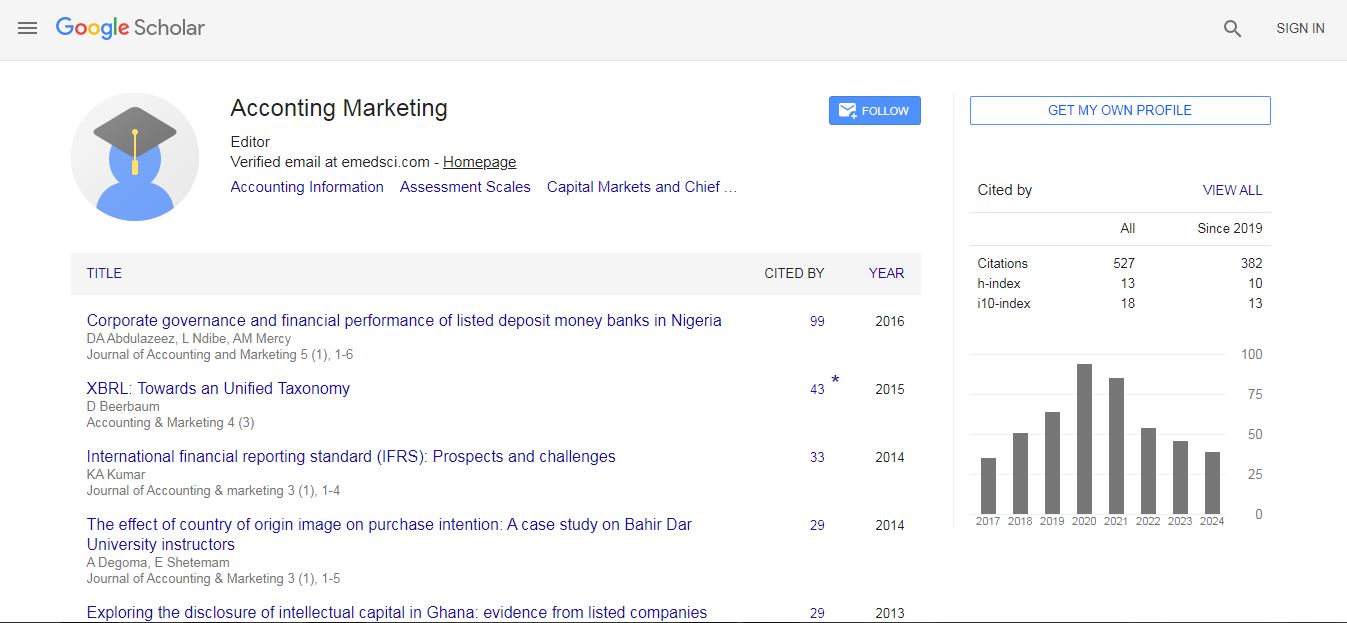Image resolution: width=1347 pixels, height=623 pixels.
Task: Open the Capital Markets and Chief topic
Action: (641, 187)
